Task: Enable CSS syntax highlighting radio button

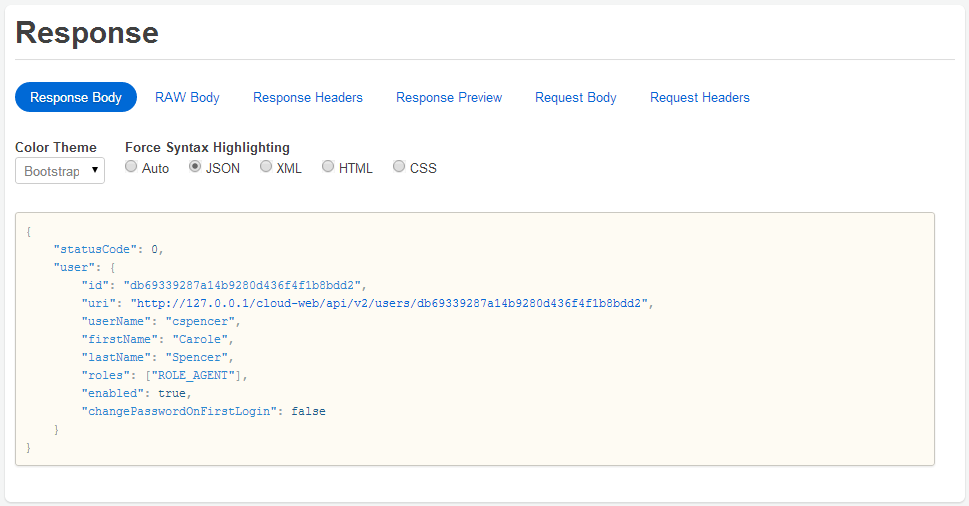Action: (399, 167)
